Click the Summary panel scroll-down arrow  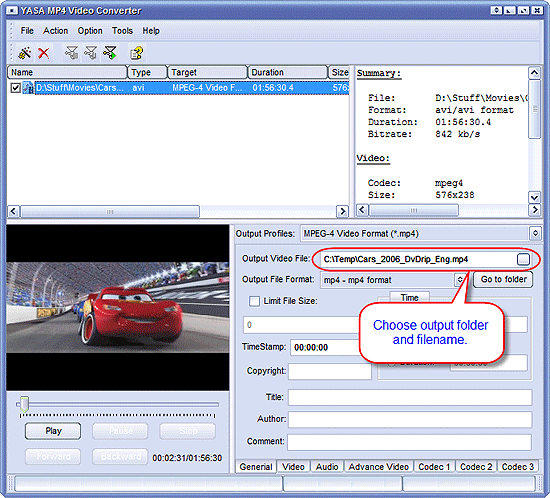[534, 197]
